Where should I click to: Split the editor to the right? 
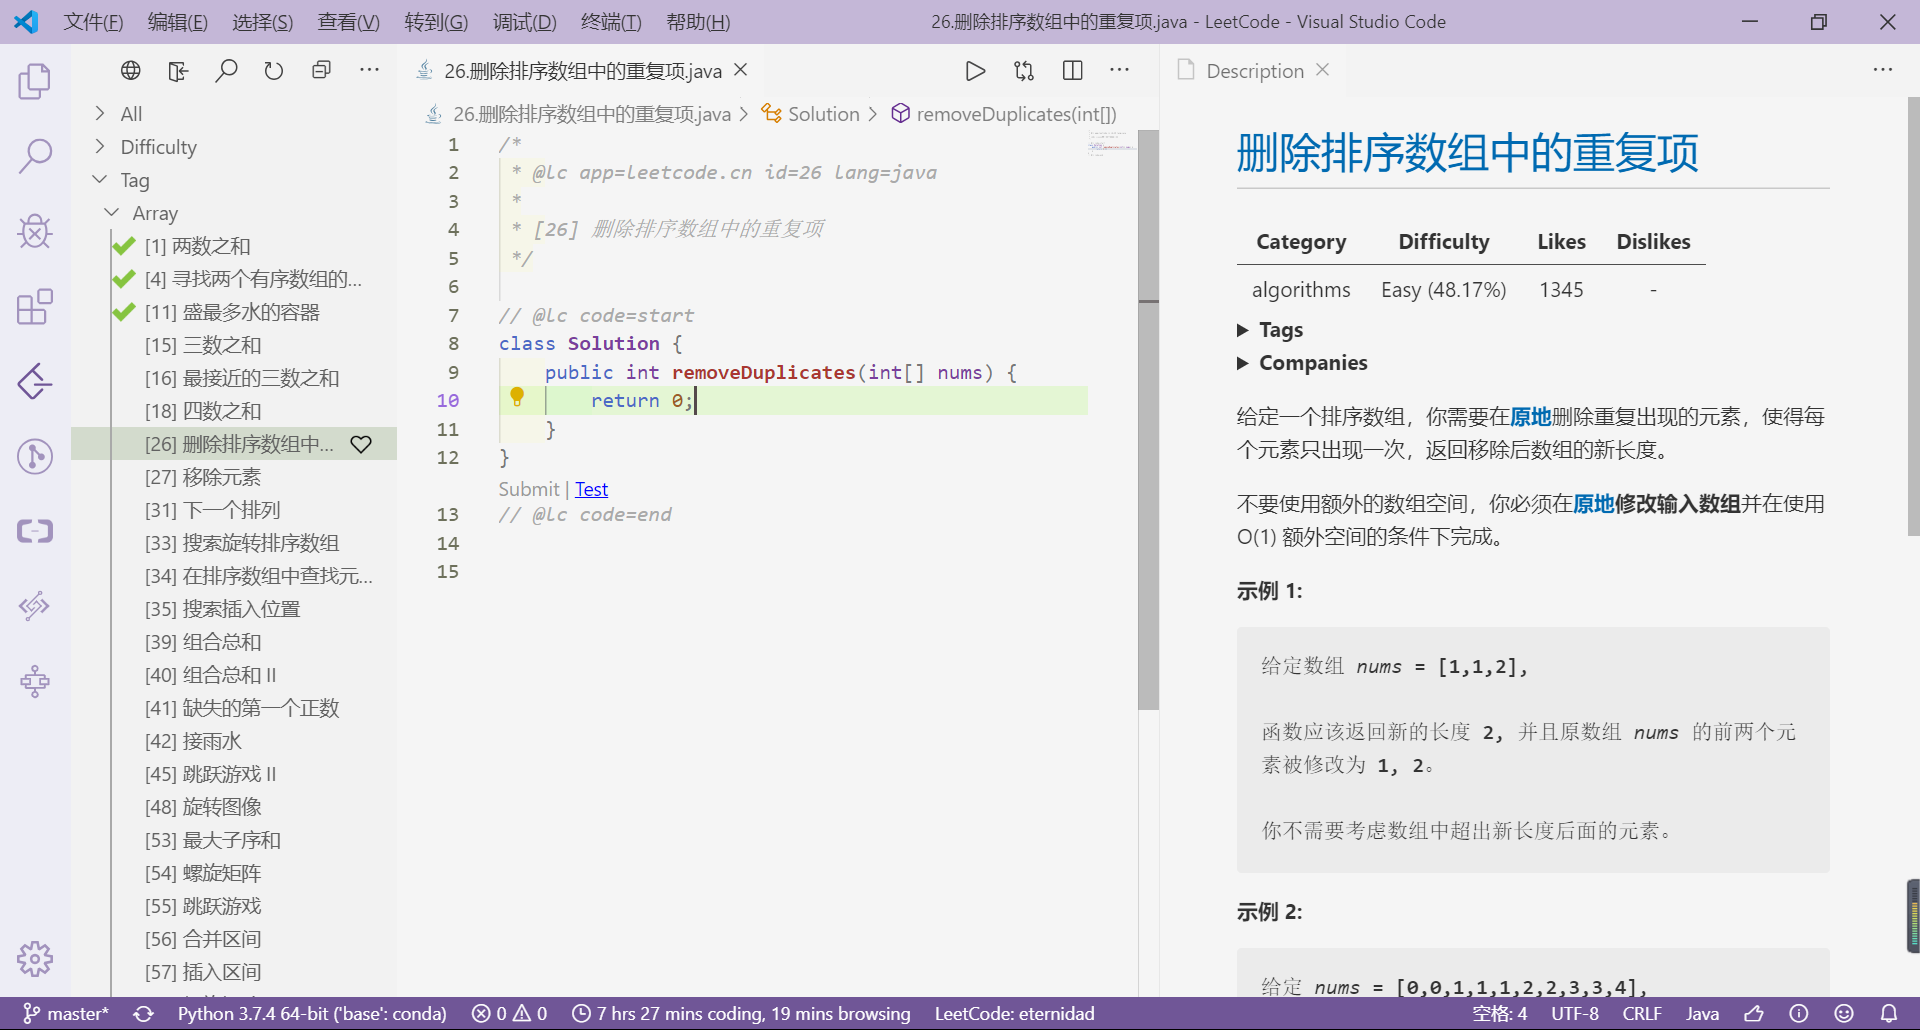click(1072, 71)
